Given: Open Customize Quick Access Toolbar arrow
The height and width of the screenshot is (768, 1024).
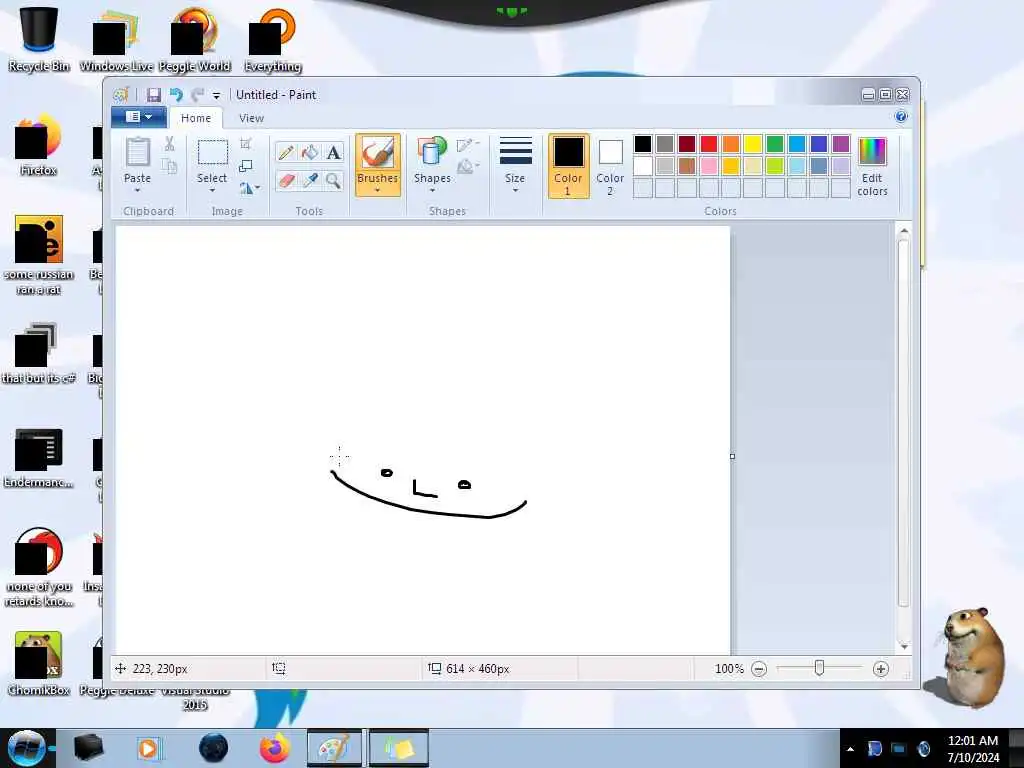Looking at the screenshot, I should pos(216,96).
